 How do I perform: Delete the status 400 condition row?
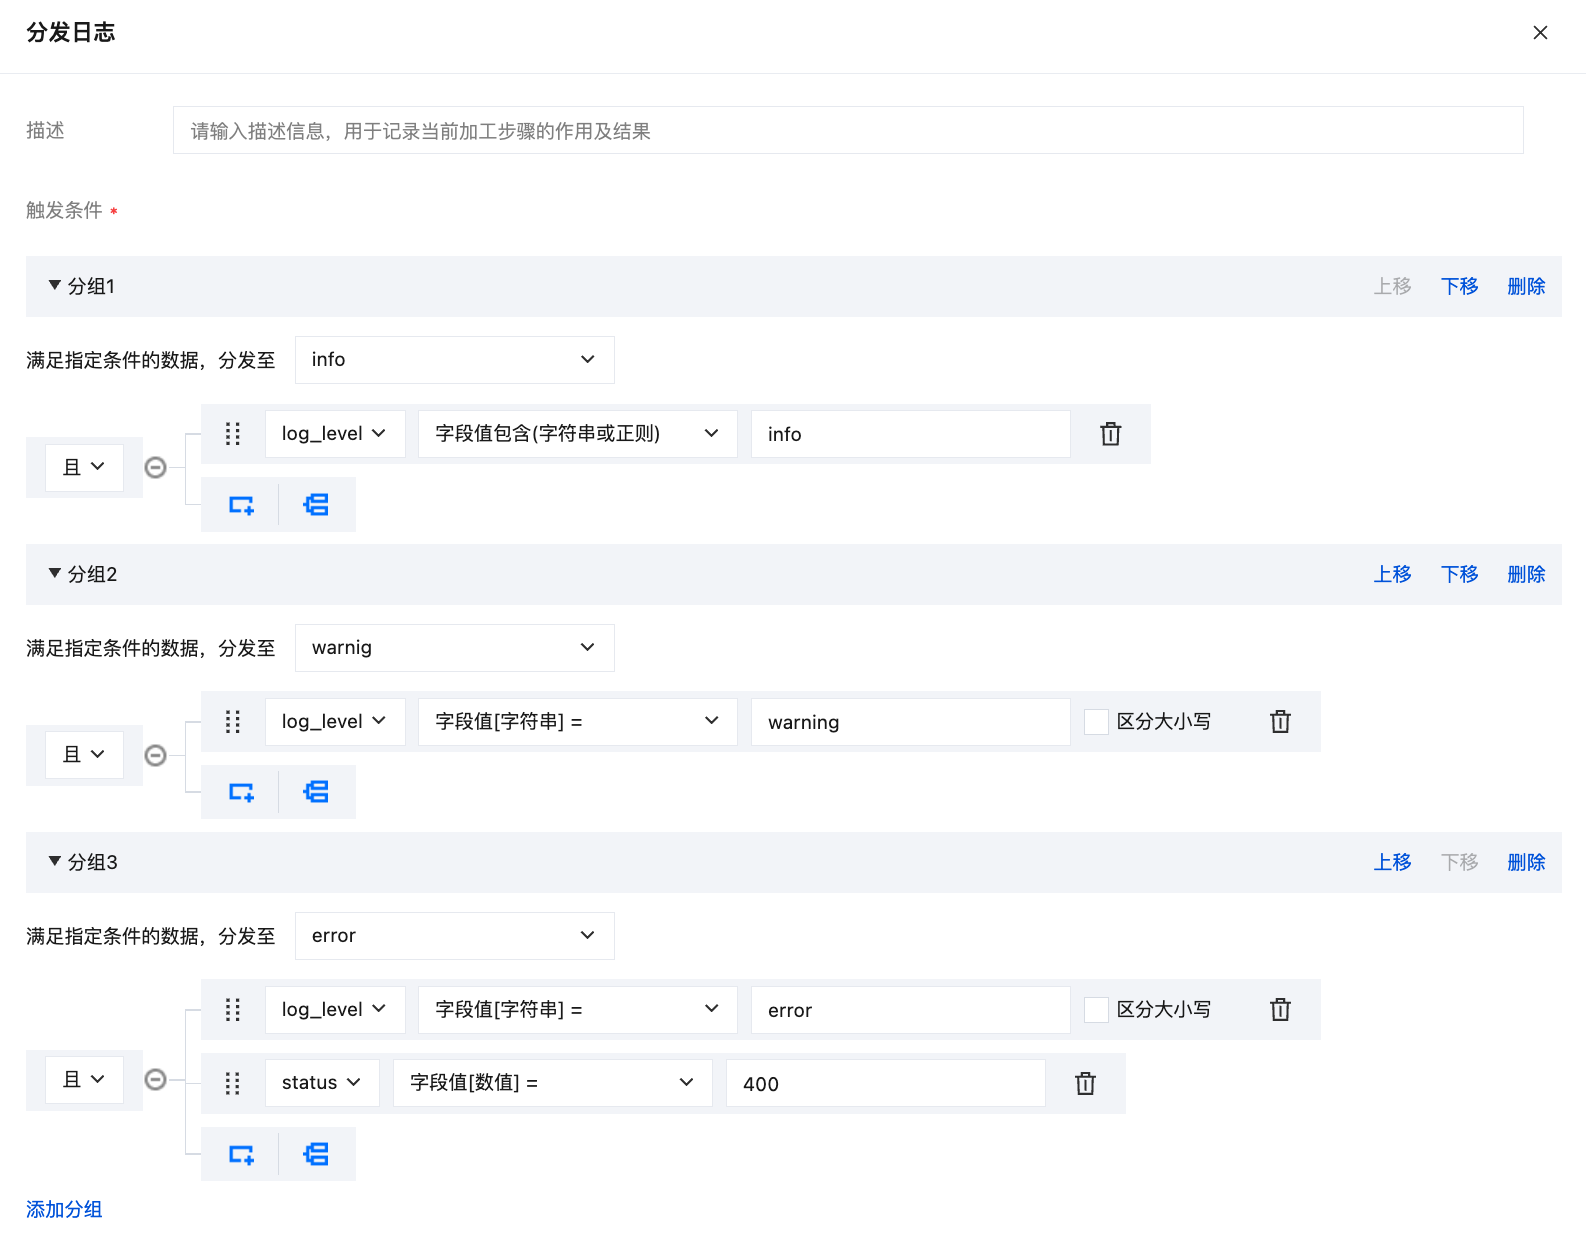pyautogui.click(x=1085, y=1083)
